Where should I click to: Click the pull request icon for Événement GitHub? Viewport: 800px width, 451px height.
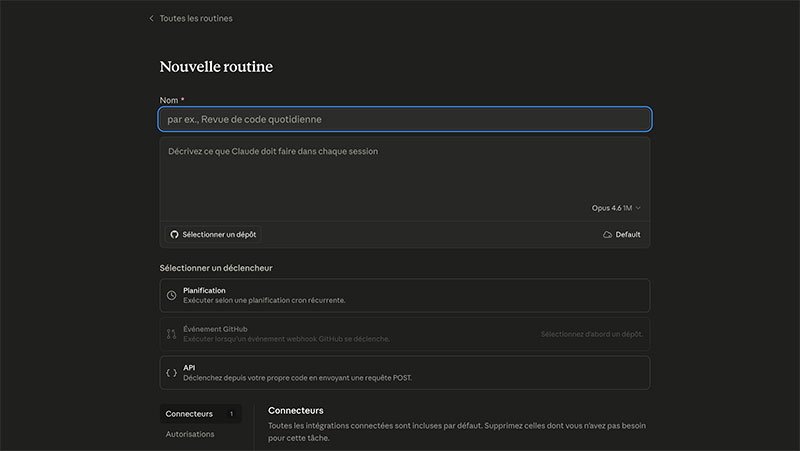click(x=171, y=334)
